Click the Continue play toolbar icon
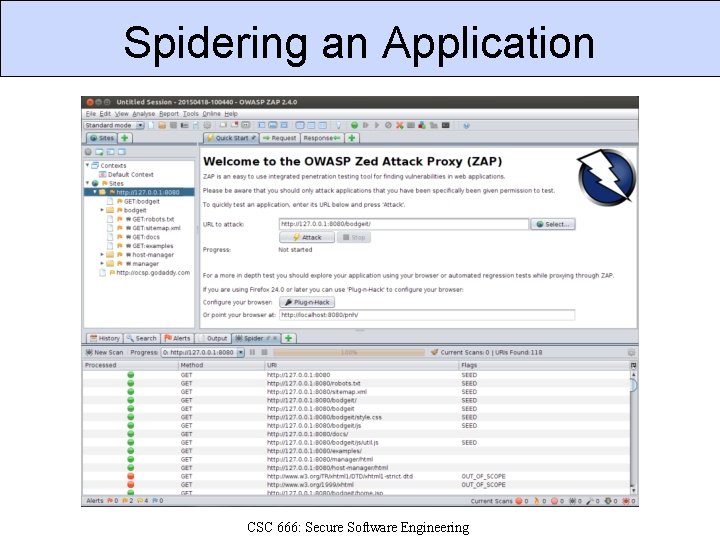 [377, 125]
